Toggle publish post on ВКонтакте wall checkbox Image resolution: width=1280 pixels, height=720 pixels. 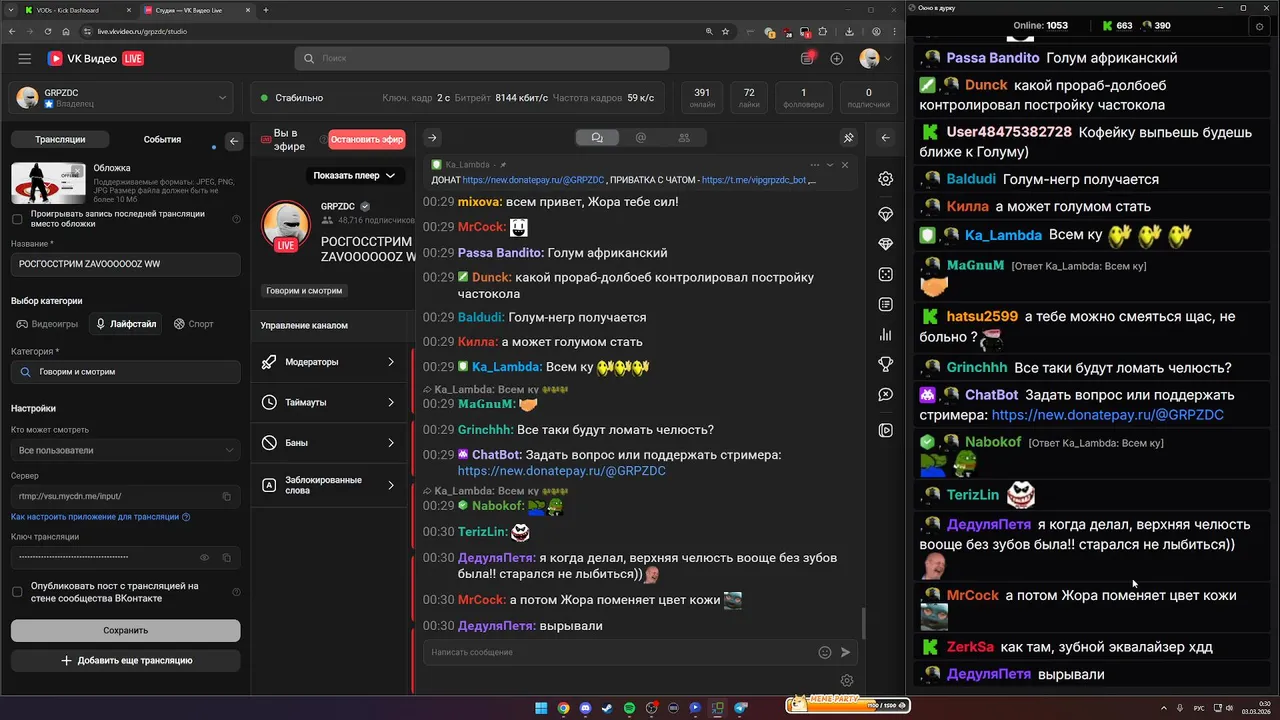click(17, 592)
